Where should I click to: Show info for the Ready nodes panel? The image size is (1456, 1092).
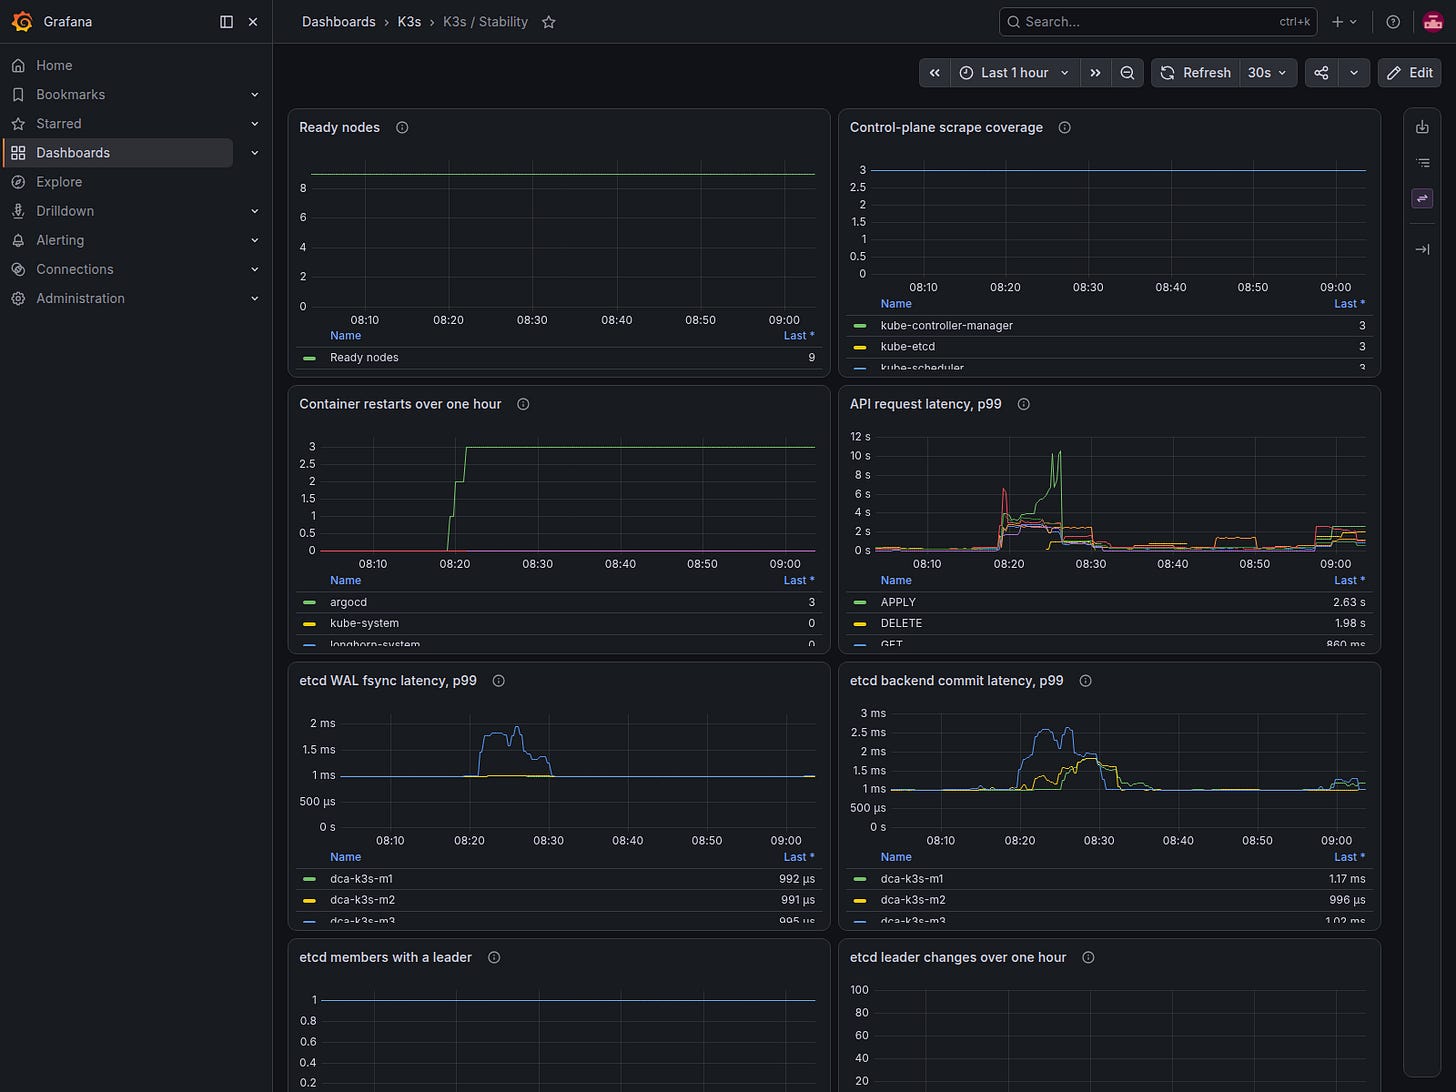tap(402, 127)
